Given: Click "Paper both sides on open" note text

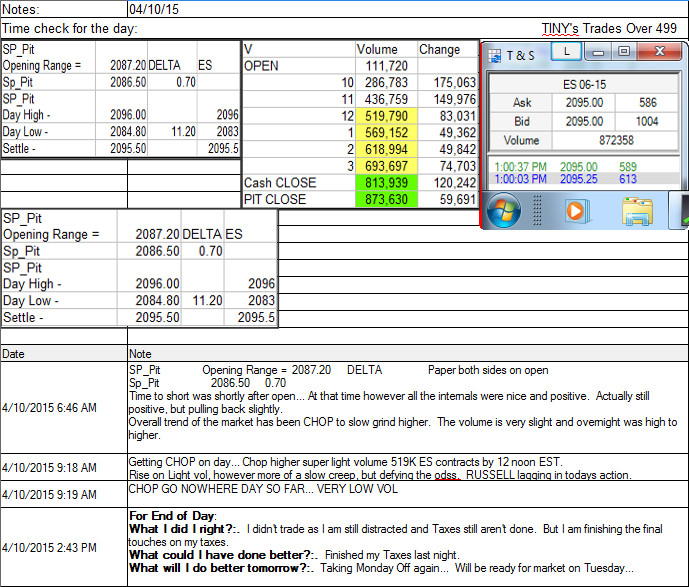Looking at the screenshot, I should click(x=488, y=370).
